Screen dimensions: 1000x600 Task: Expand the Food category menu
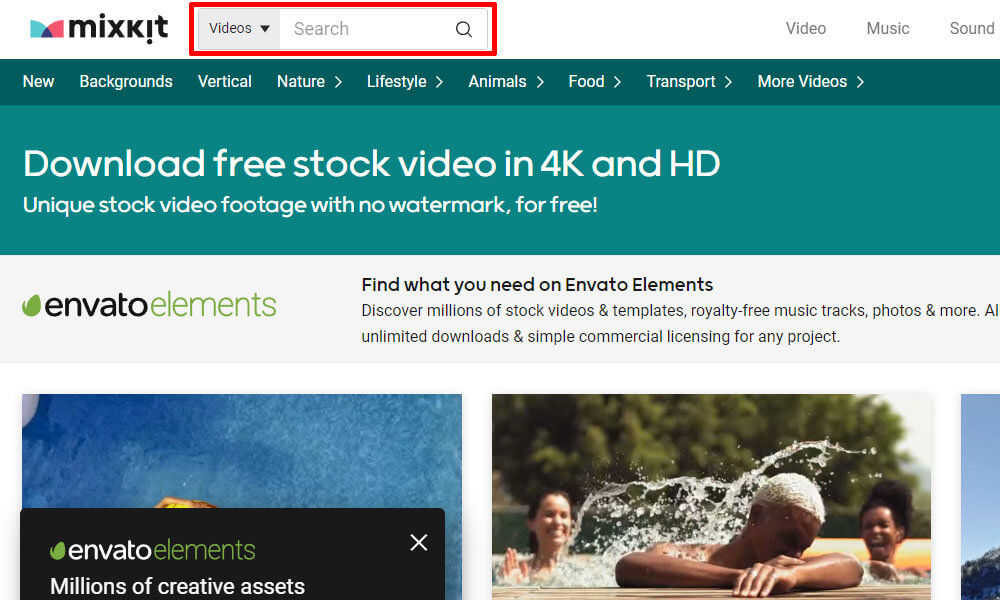[595, 82]
